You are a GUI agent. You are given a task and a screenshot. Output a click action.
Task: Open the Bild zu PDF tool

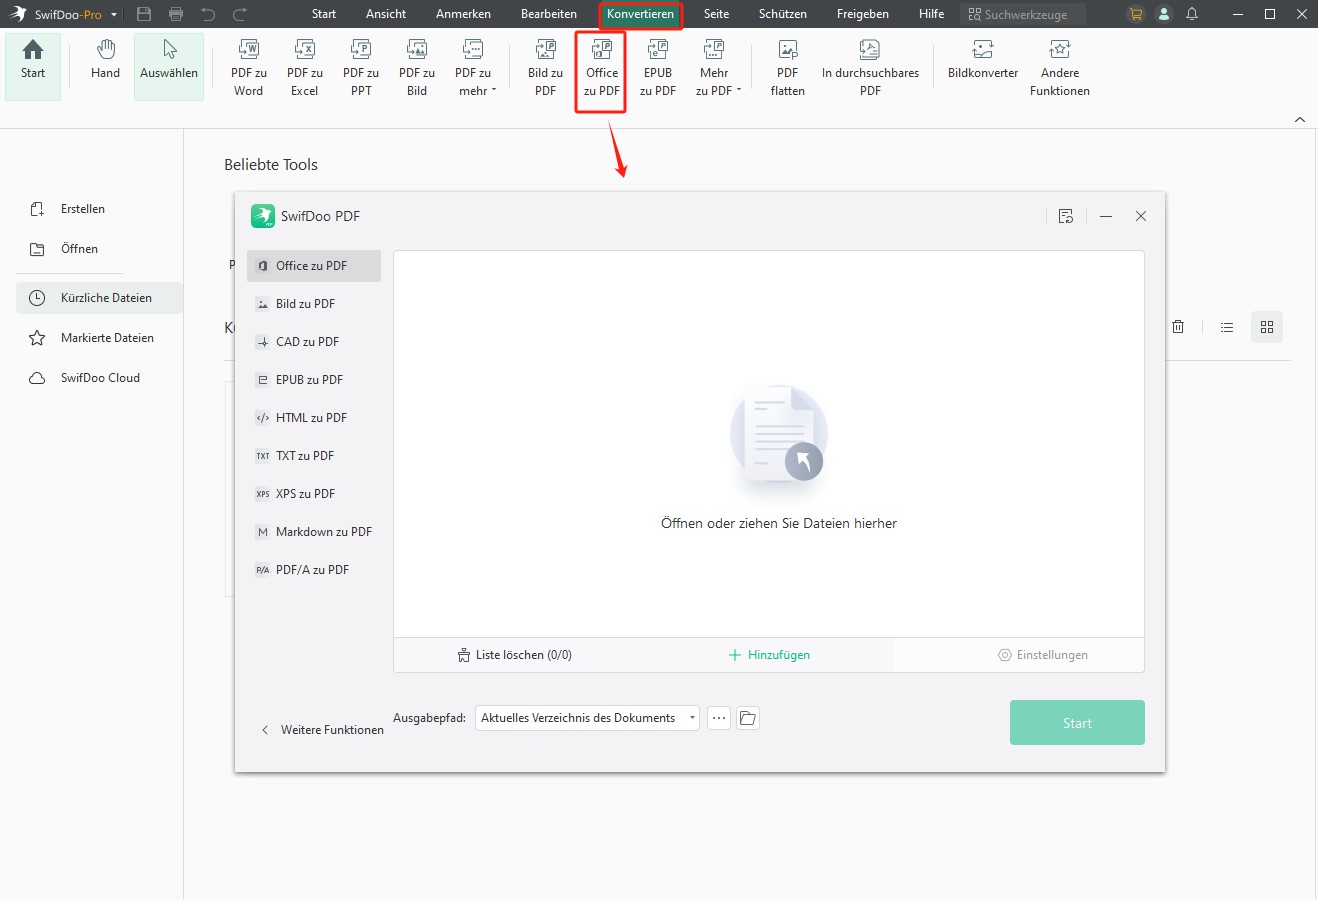pyautogui.click(x=546, y=68)
